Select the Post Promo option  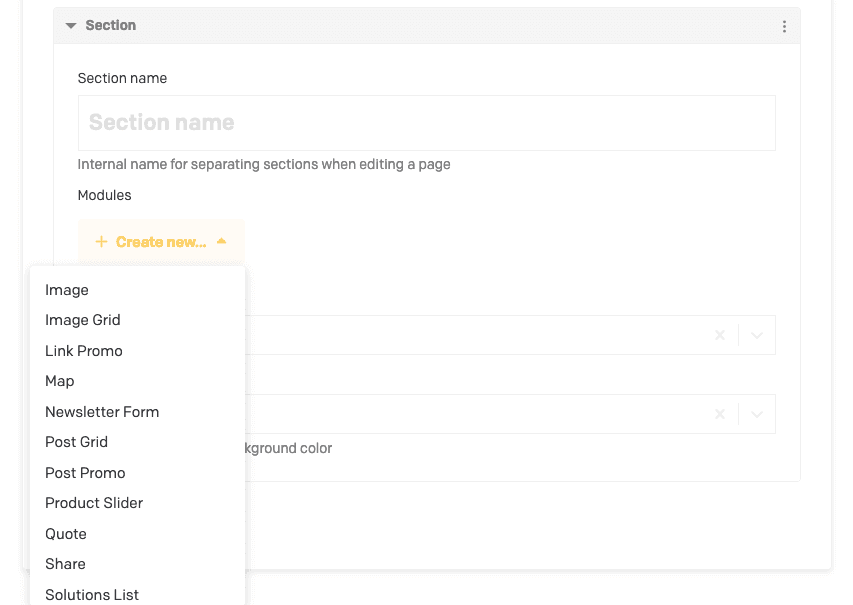85,473
